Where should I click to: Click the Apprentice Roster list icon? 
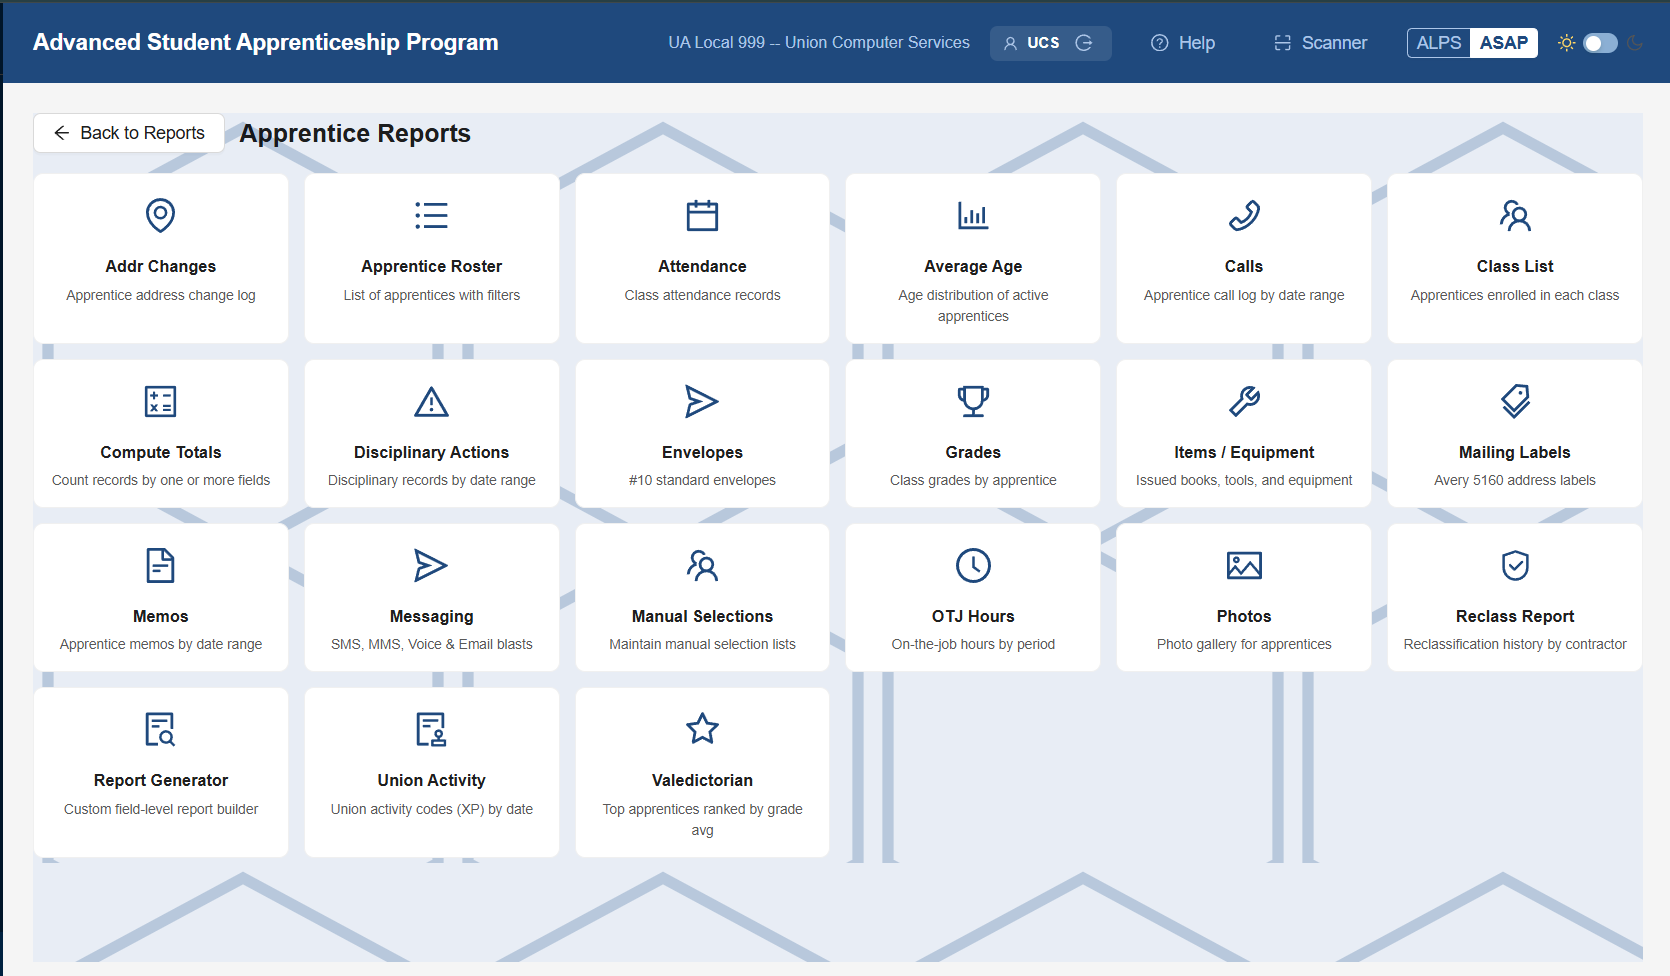[x=432, y=215]
